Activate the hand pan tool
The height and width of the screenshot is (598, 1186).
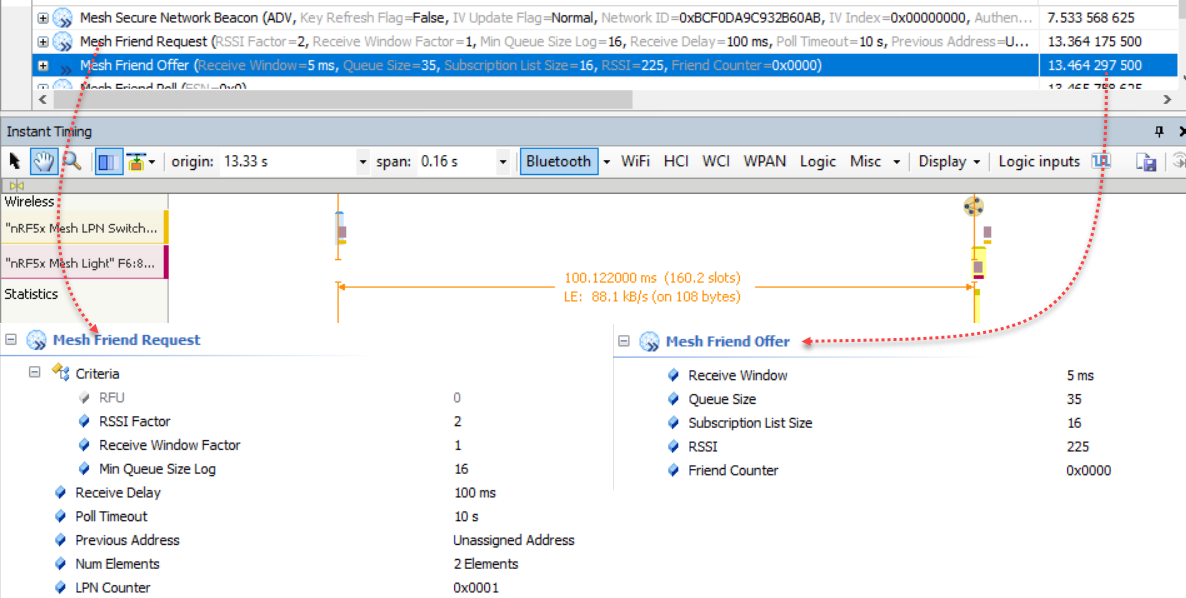[x=43, y=162]
